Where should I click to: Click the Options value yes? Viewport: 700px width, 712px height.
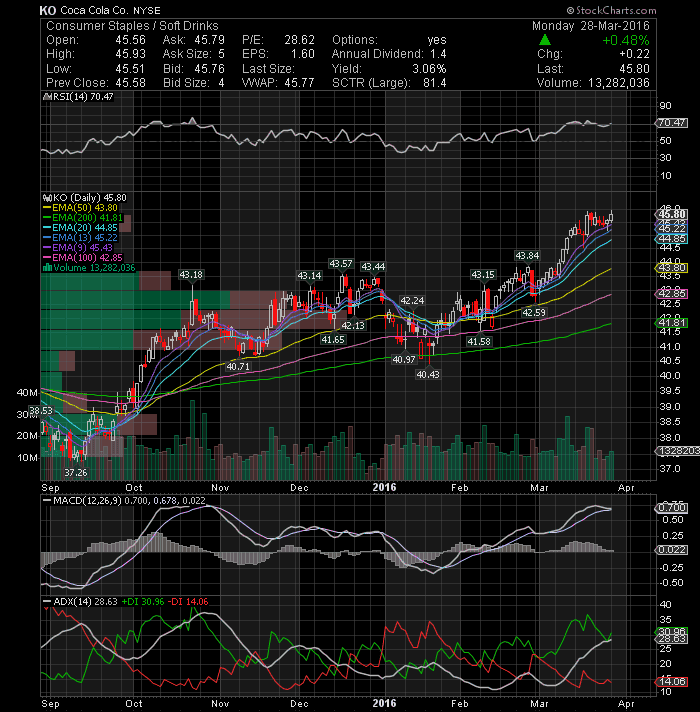point(437,40)
